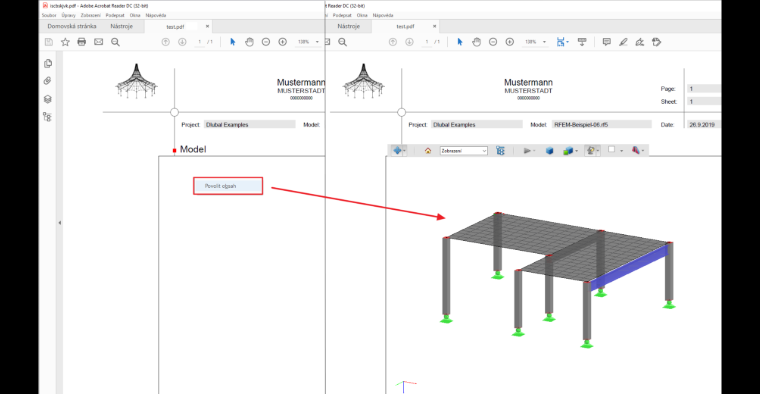Screen dimensions: 760x394
Task: Switch to Nástroje tab in left window
Action: (122, 26)
